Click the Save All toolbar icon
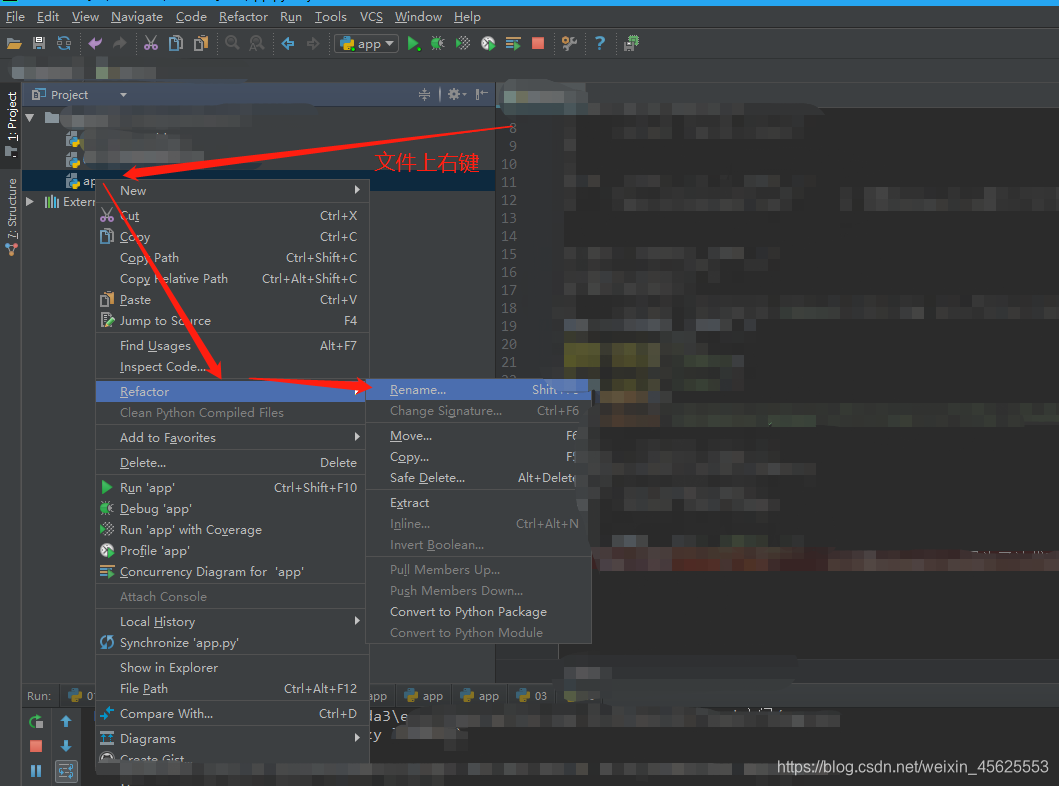1059x786 pixels. coord(39,44)
